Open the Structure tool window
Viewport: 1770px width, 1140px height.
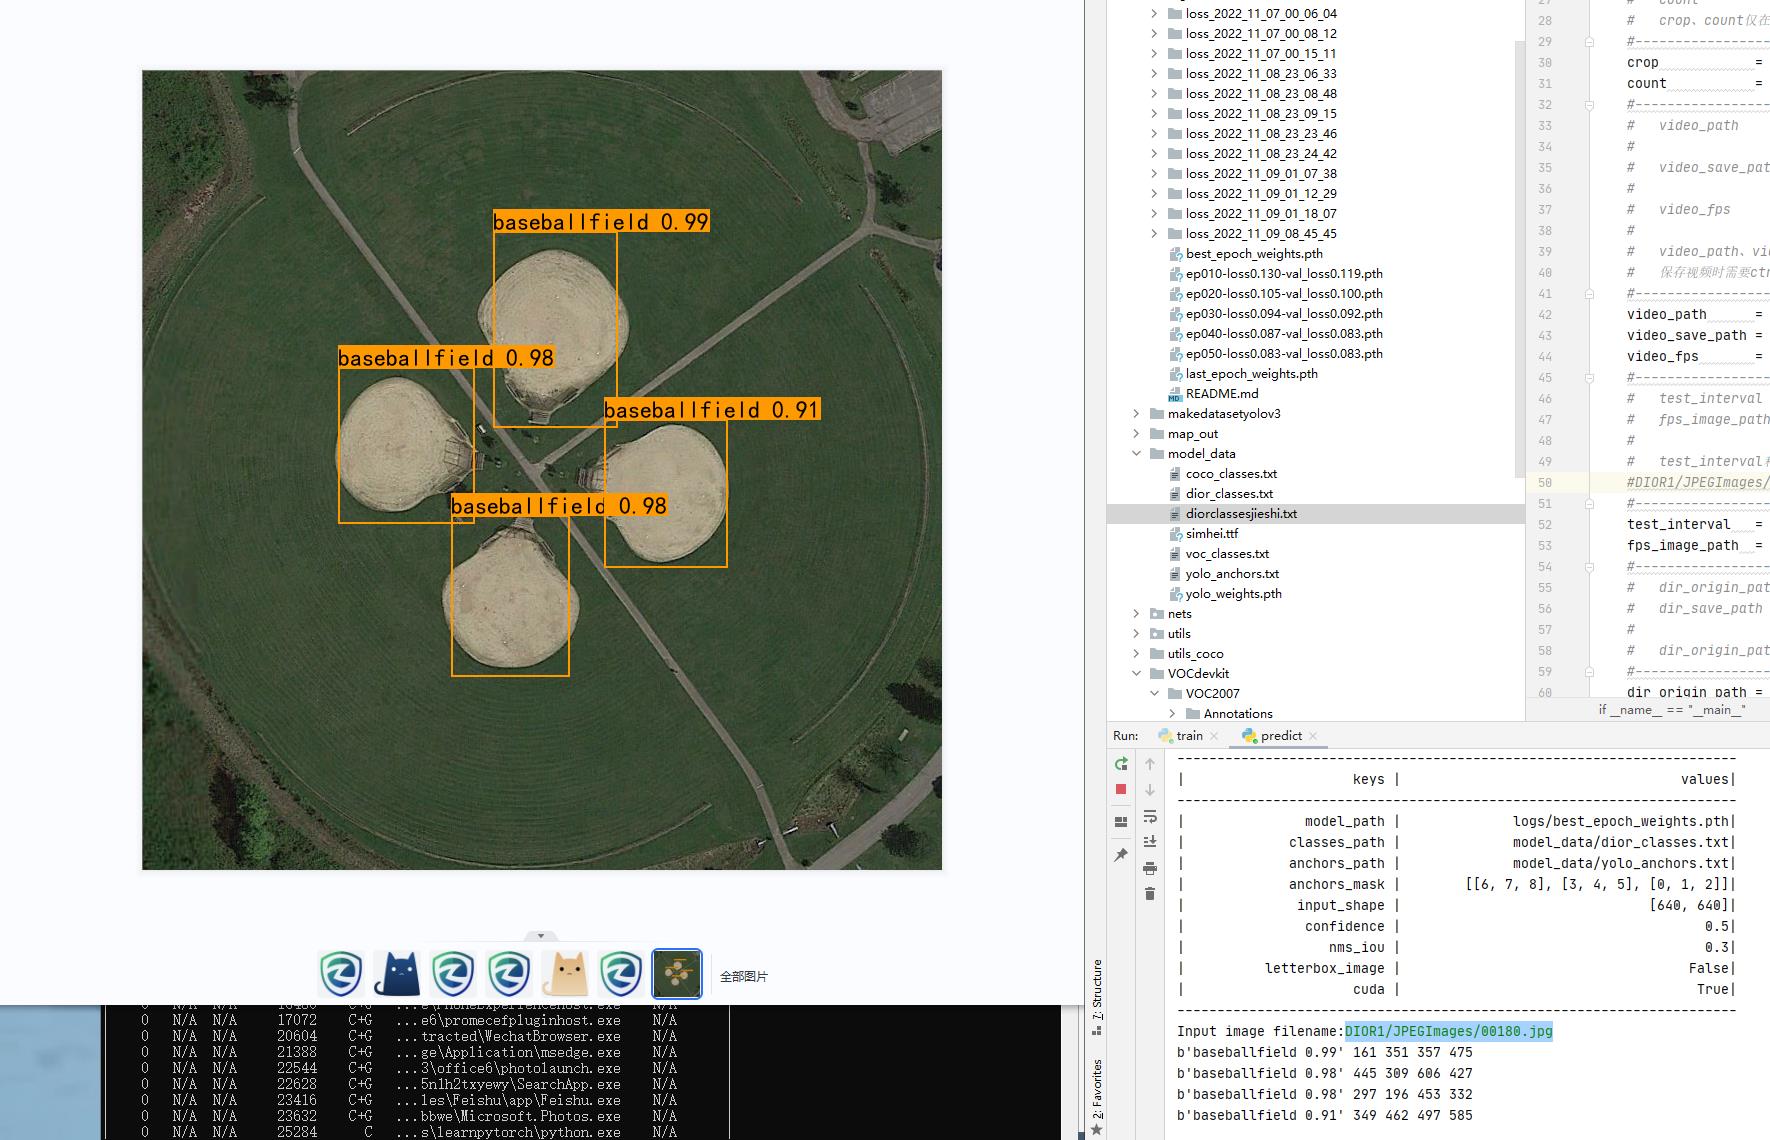(x=1097, y=990)
